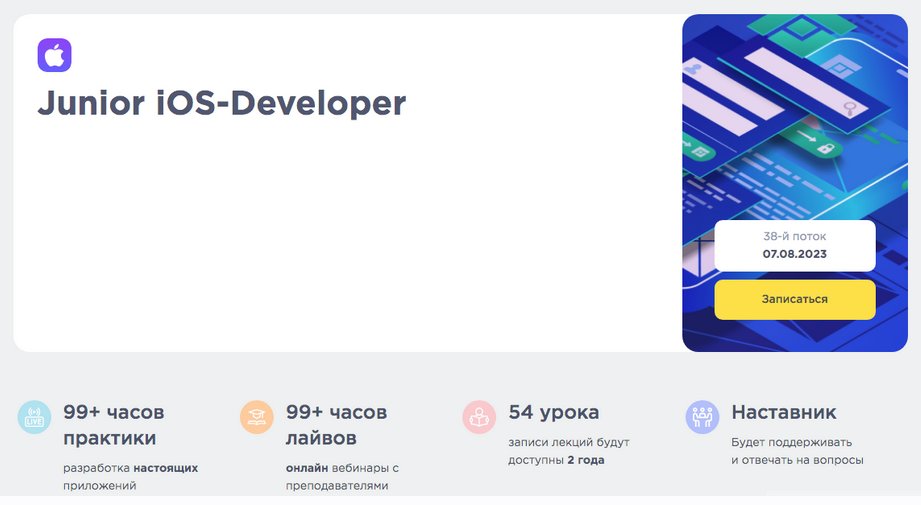Image resolution: width=921 pixels, height=505 pixels.
Task: Click the Наставник heading
Action: [784, 412]
